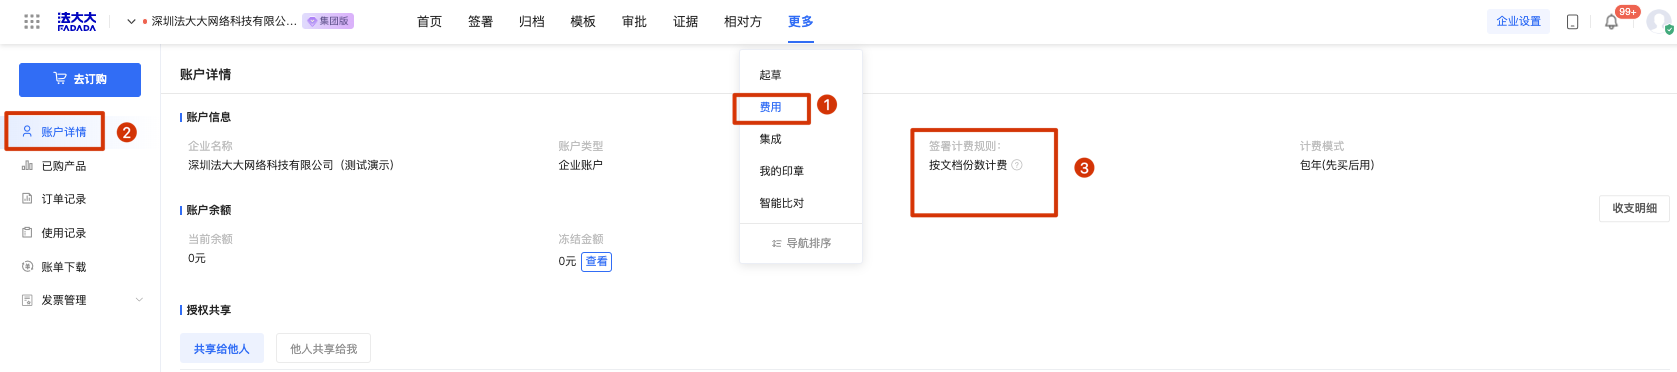Click the 0元 current balance value
Viewport: 1677px width, 372px height.
tap(197, 258)
